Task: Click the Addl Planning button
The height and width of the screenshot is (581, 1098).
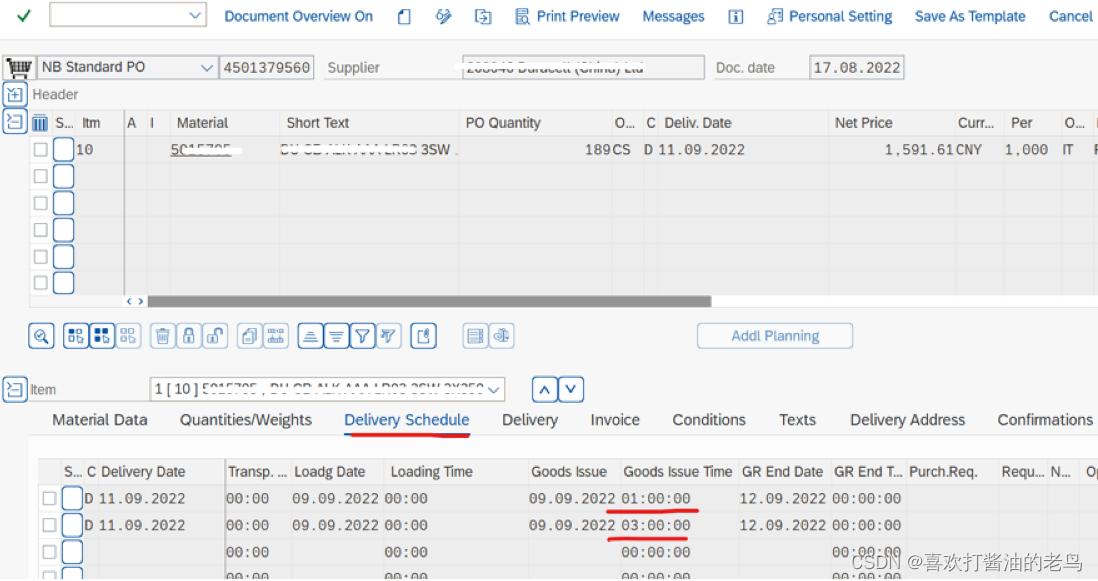Action: point(774,335)
